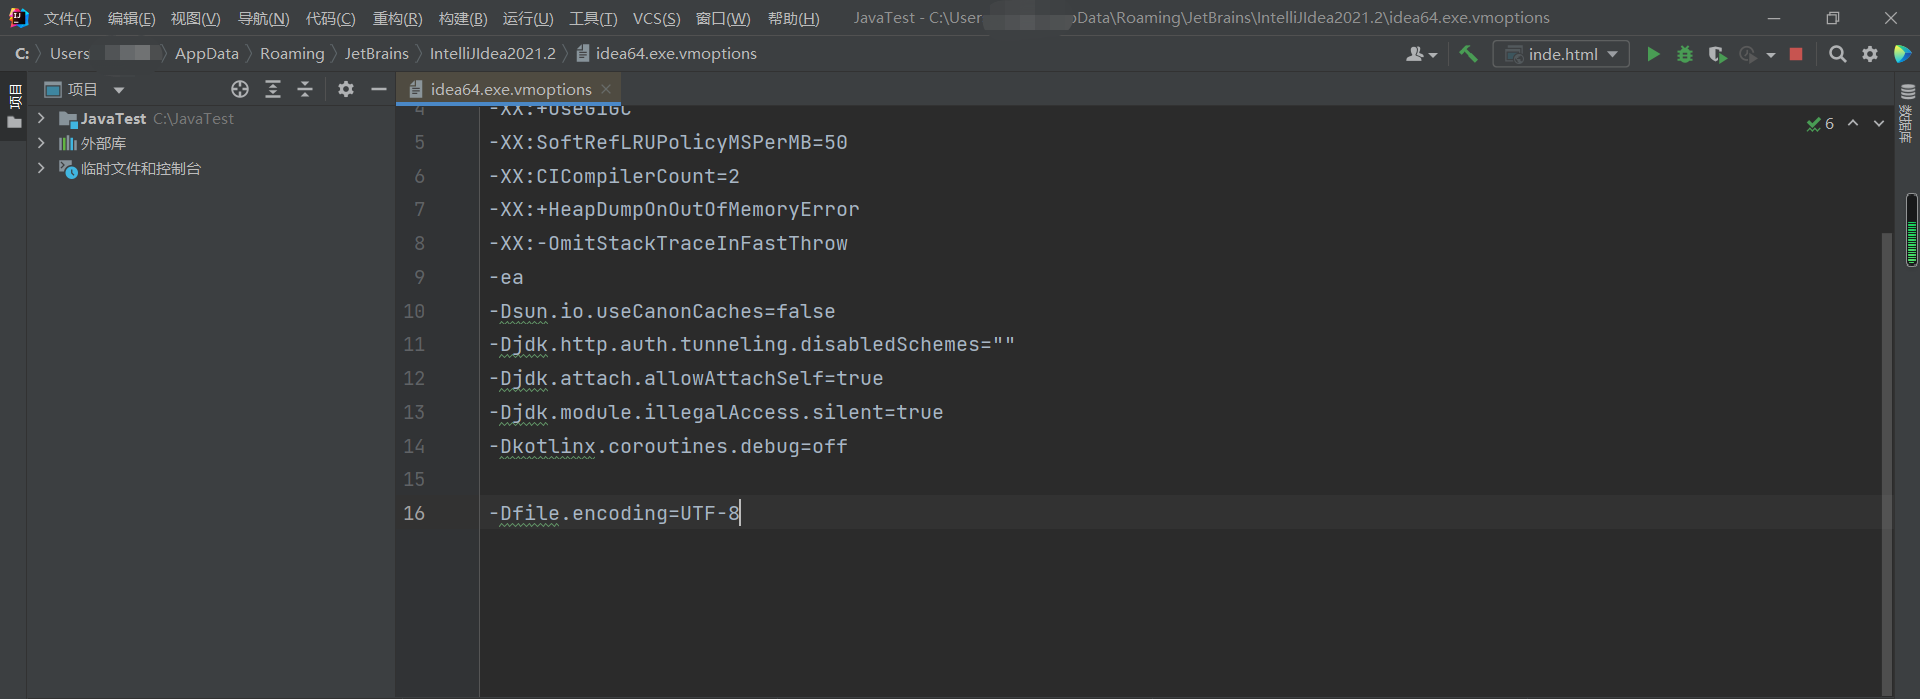Screen dimensions: 1920x699
Task: Run with coverage shield icon
Action: pos(1717,54)
